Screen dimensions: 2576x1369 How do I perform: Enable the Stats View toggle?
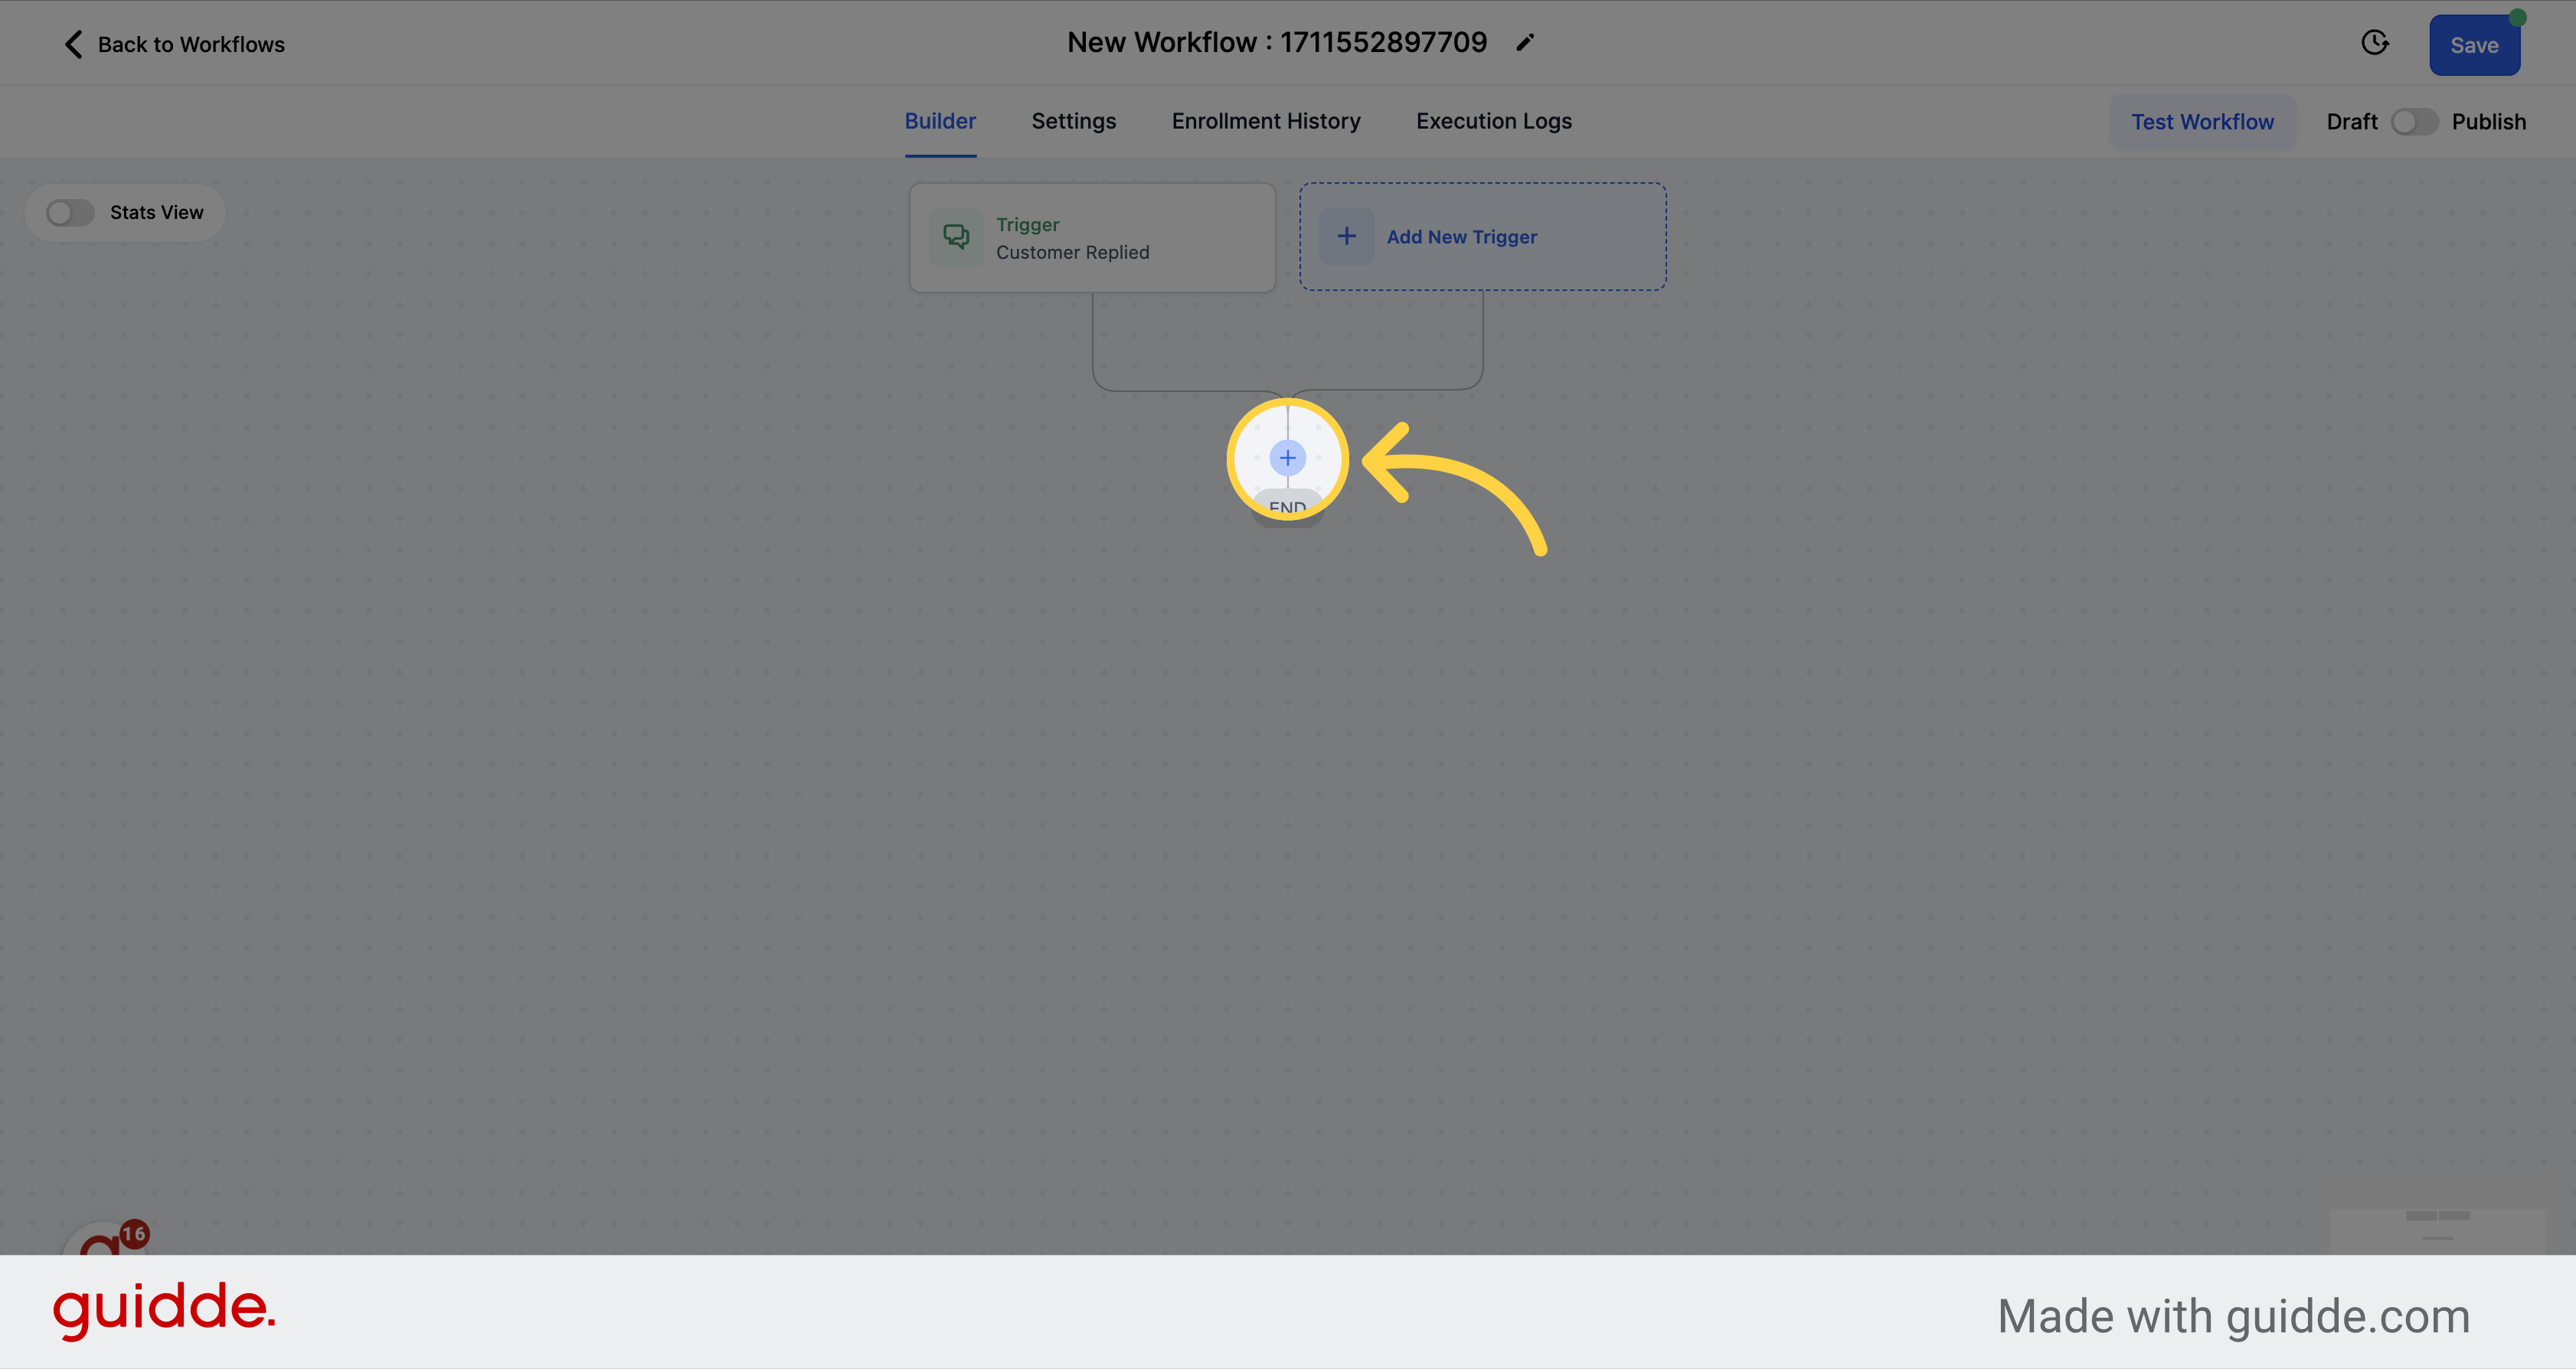click(70, 211)
